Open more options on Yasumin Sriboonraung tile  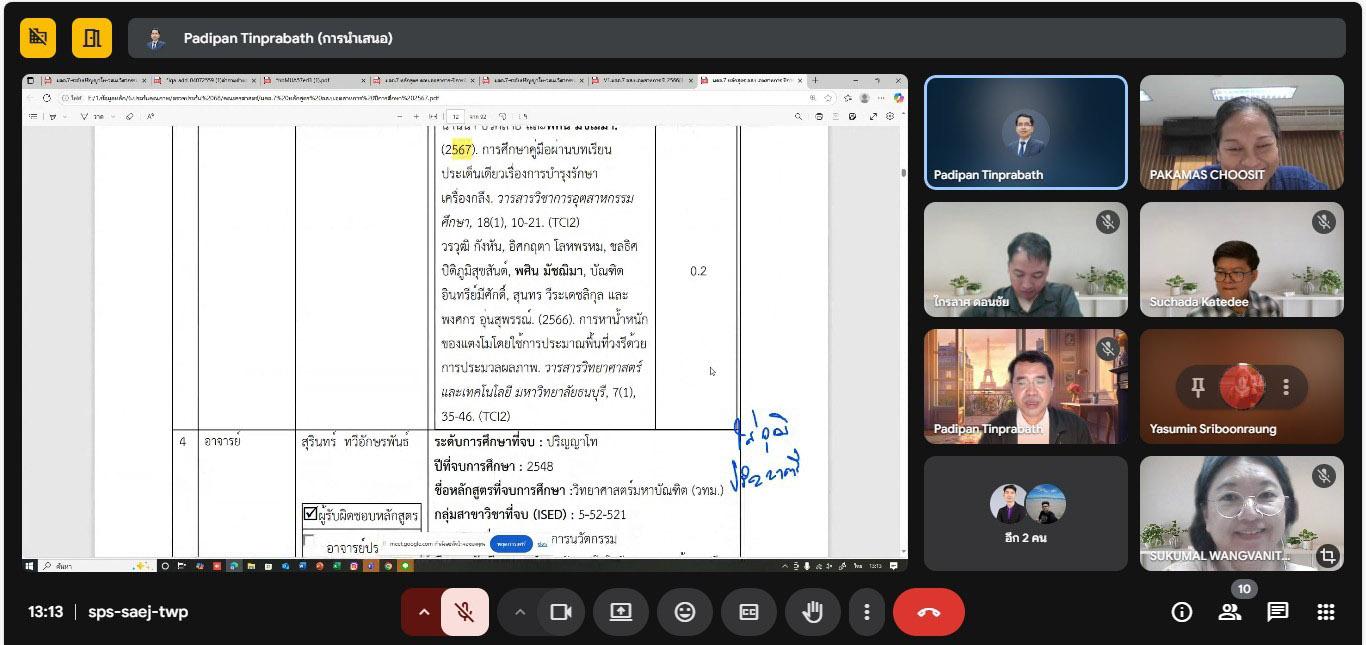coord(1286,387)
